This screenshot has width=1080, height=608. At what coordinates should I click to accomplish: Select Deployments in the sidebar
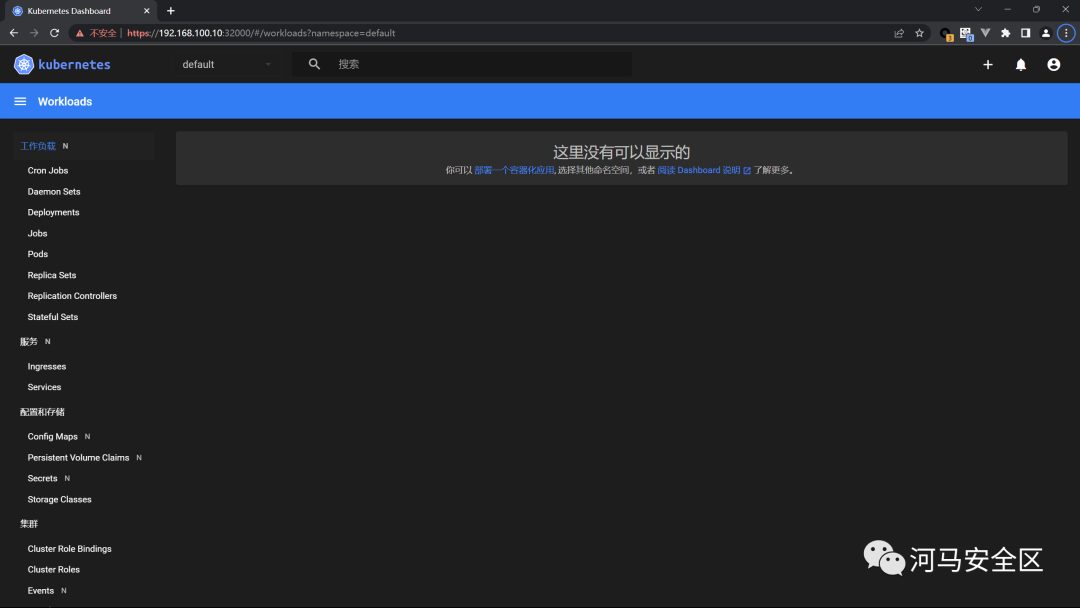point(53,212)
